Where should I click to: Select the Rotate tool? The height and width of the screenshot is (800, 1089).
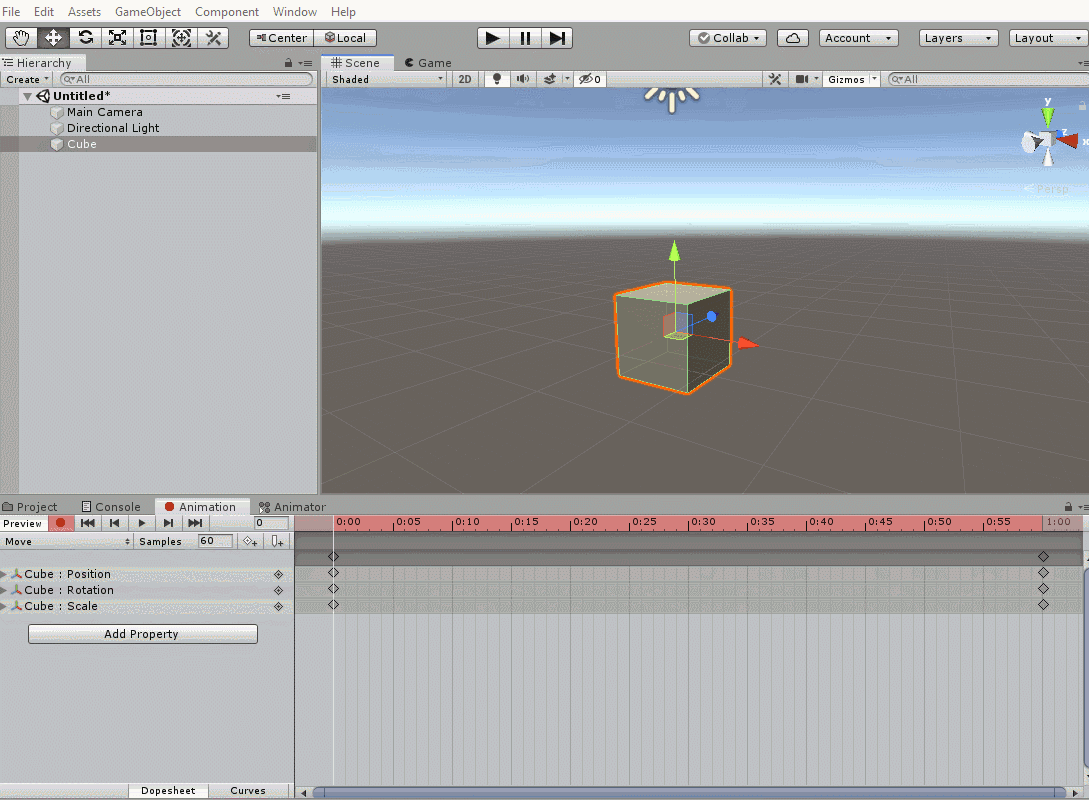[85, 37]
